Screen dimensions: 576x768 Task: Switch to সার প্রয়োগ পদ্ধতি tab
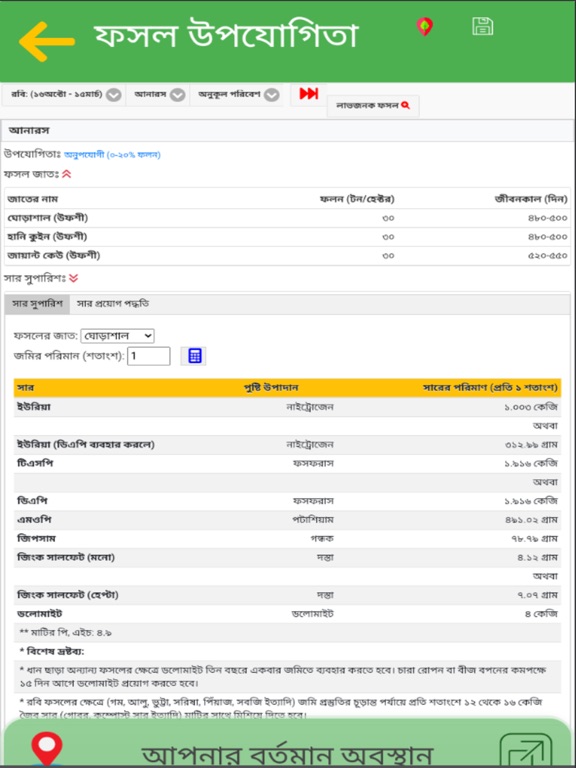pos(113,304)
